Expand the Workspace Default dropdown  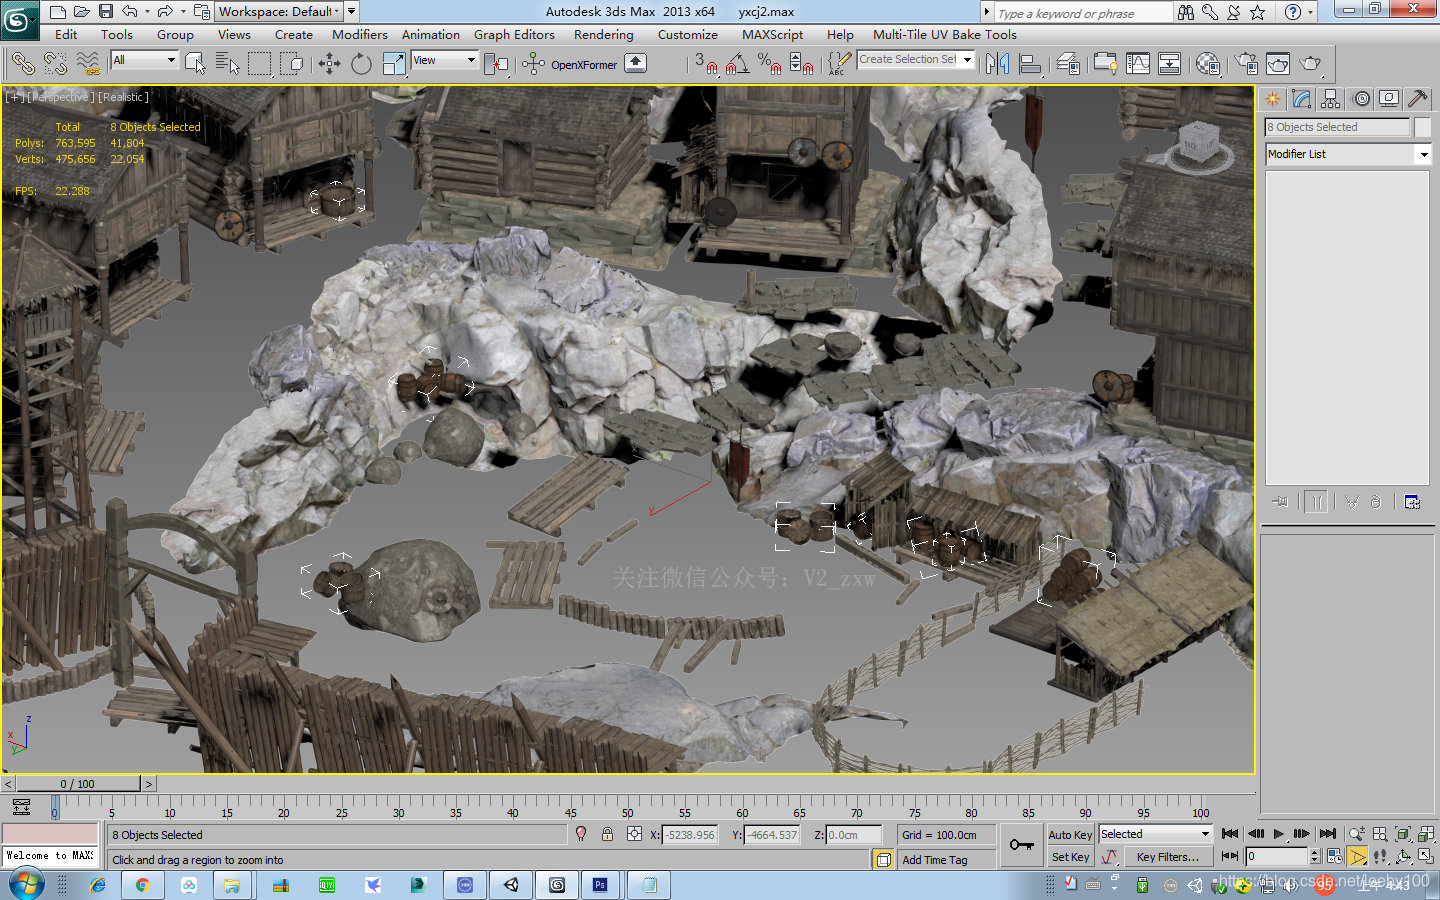(279, 11)
